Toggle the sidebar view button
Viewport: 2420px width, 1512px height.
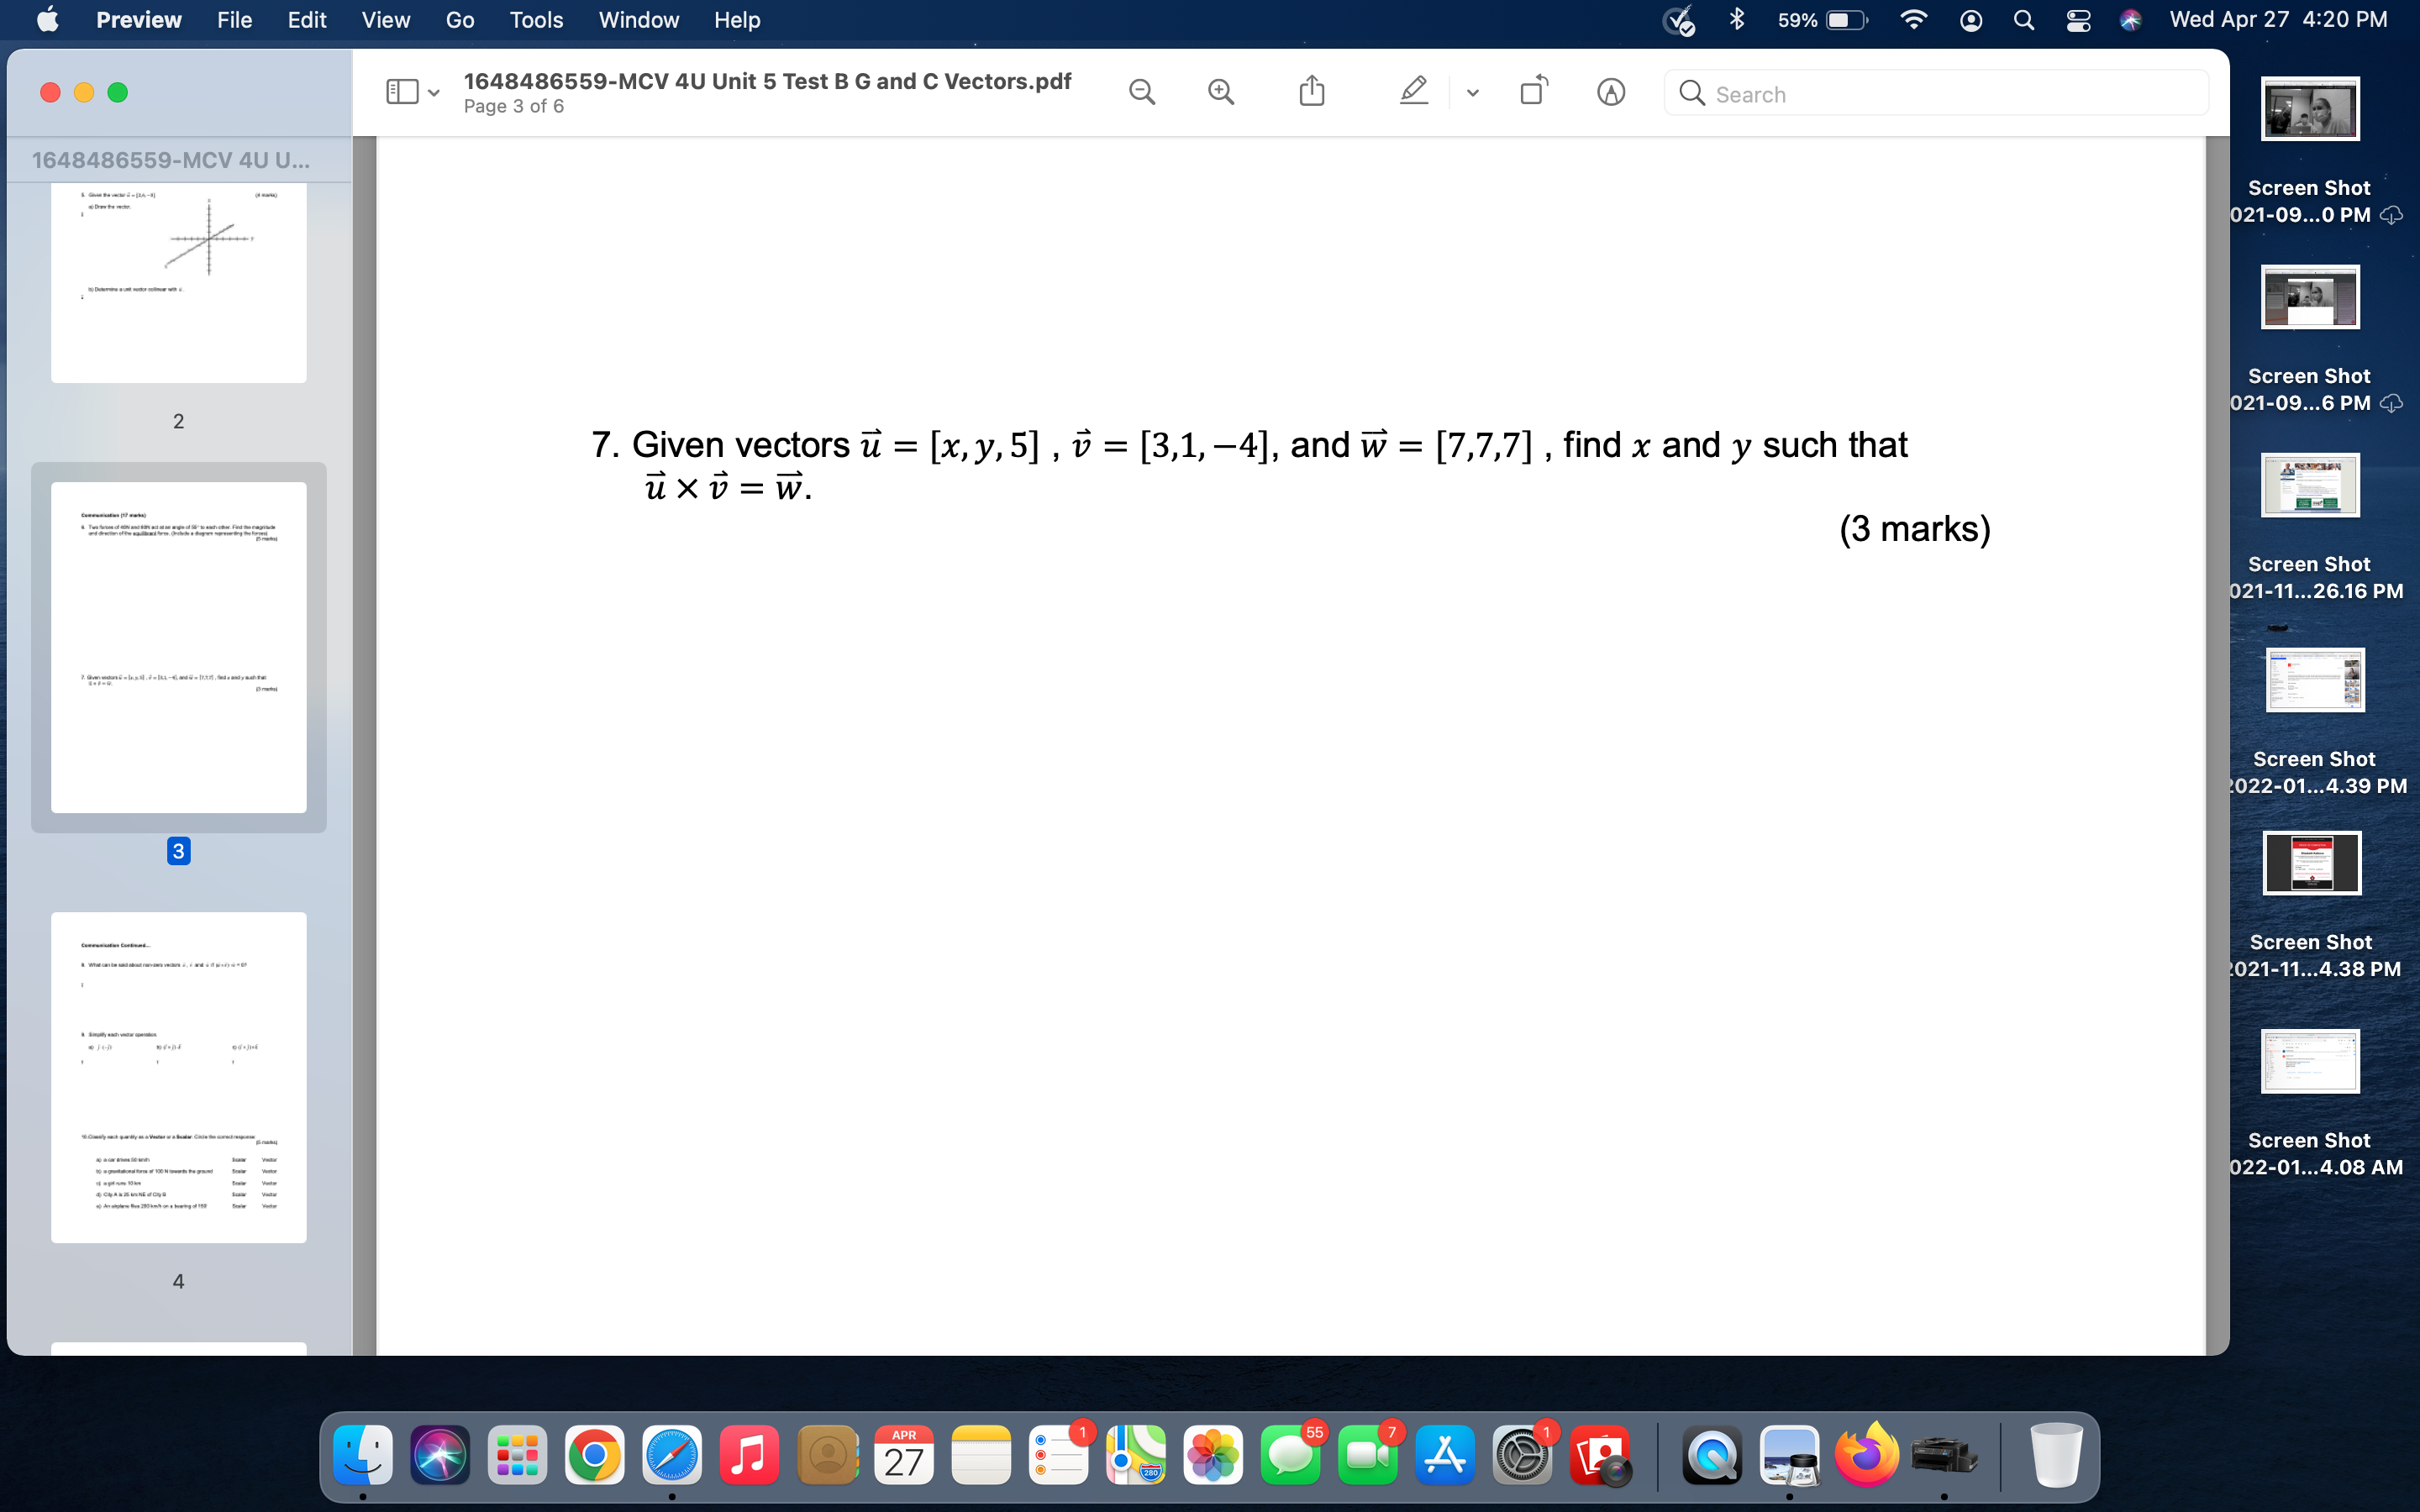click(x=402, y=93)
